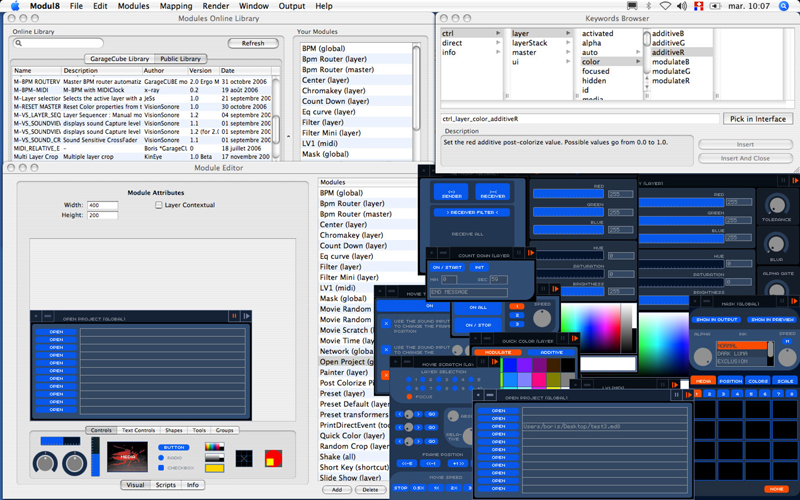Open the Modules menu

(x=134, y=6)
